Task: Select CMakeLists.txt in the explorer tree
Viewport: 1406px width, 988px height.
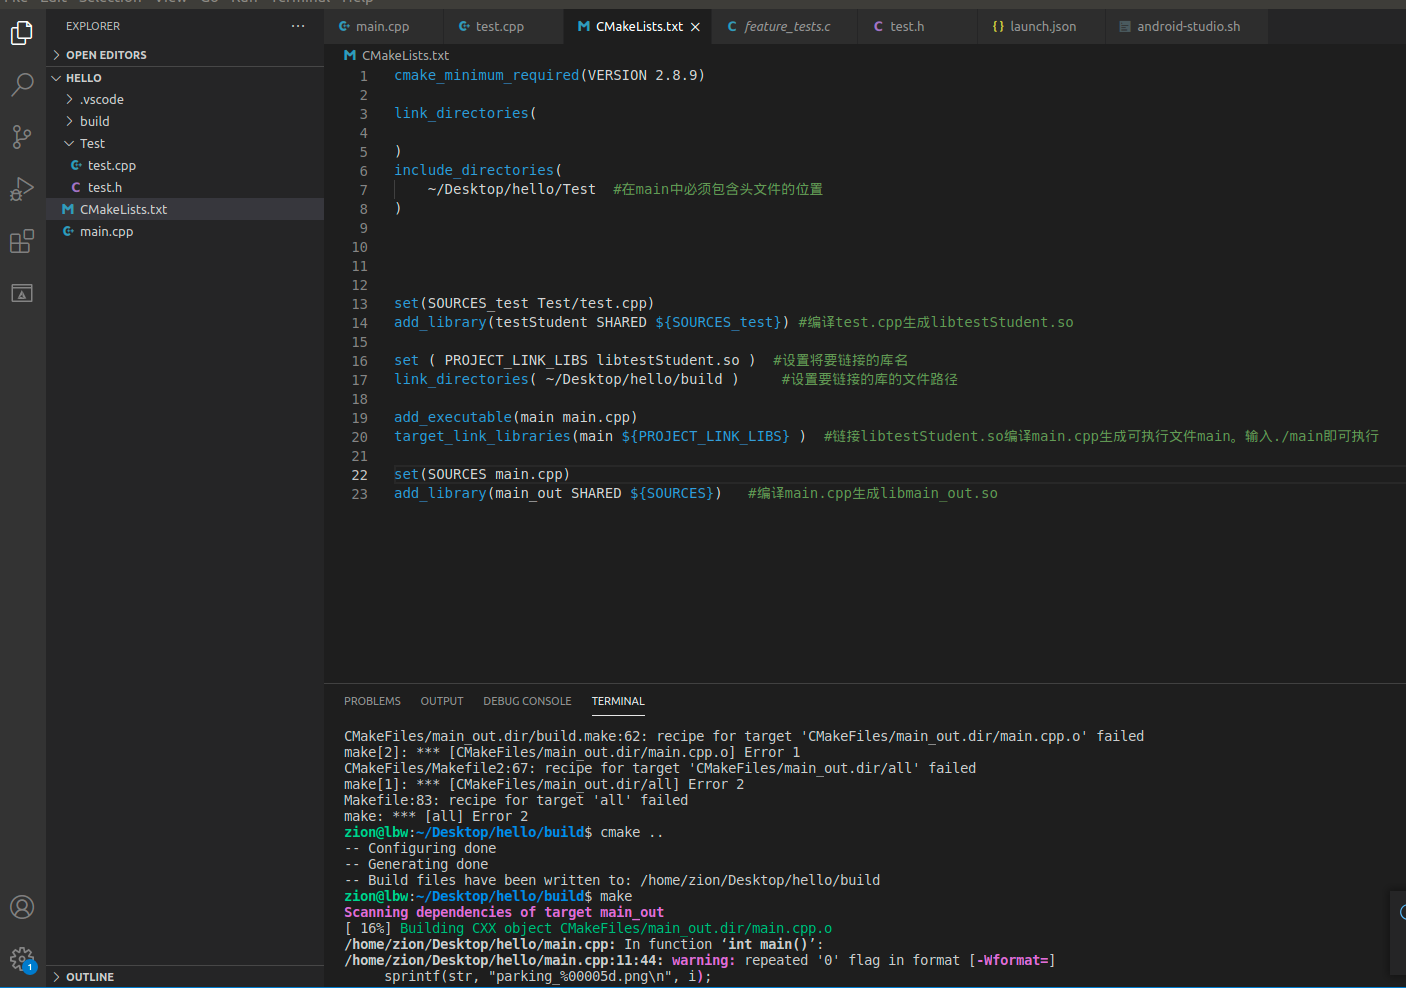Action: coord(185,209)
